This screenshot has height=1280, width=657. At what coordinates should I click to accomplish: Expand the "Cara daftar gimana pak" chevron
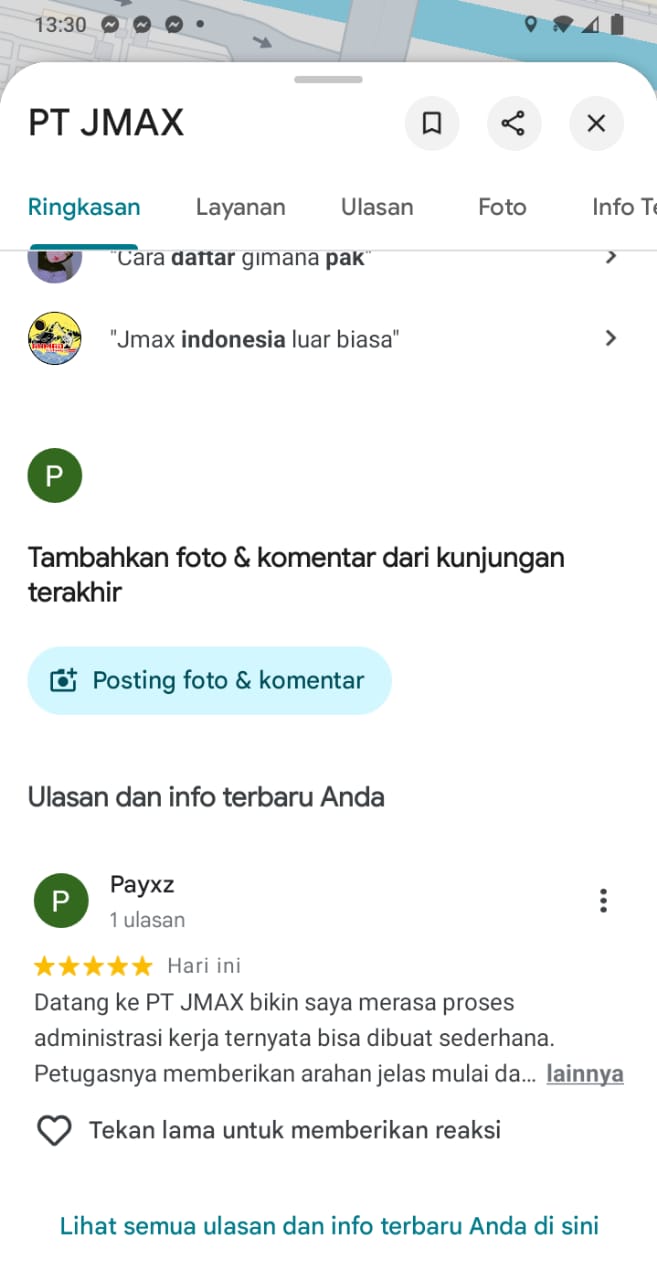point(611,258)
